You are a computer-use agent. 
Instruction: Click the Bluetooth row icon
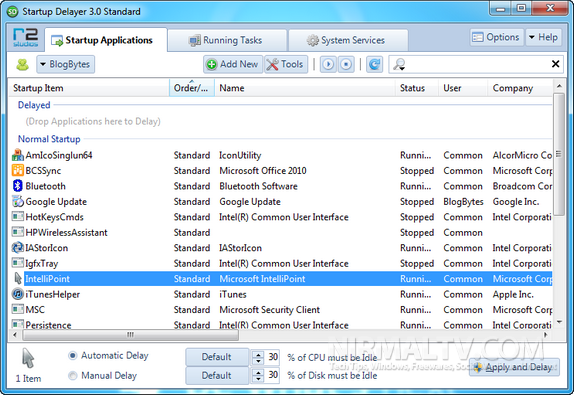18,186
